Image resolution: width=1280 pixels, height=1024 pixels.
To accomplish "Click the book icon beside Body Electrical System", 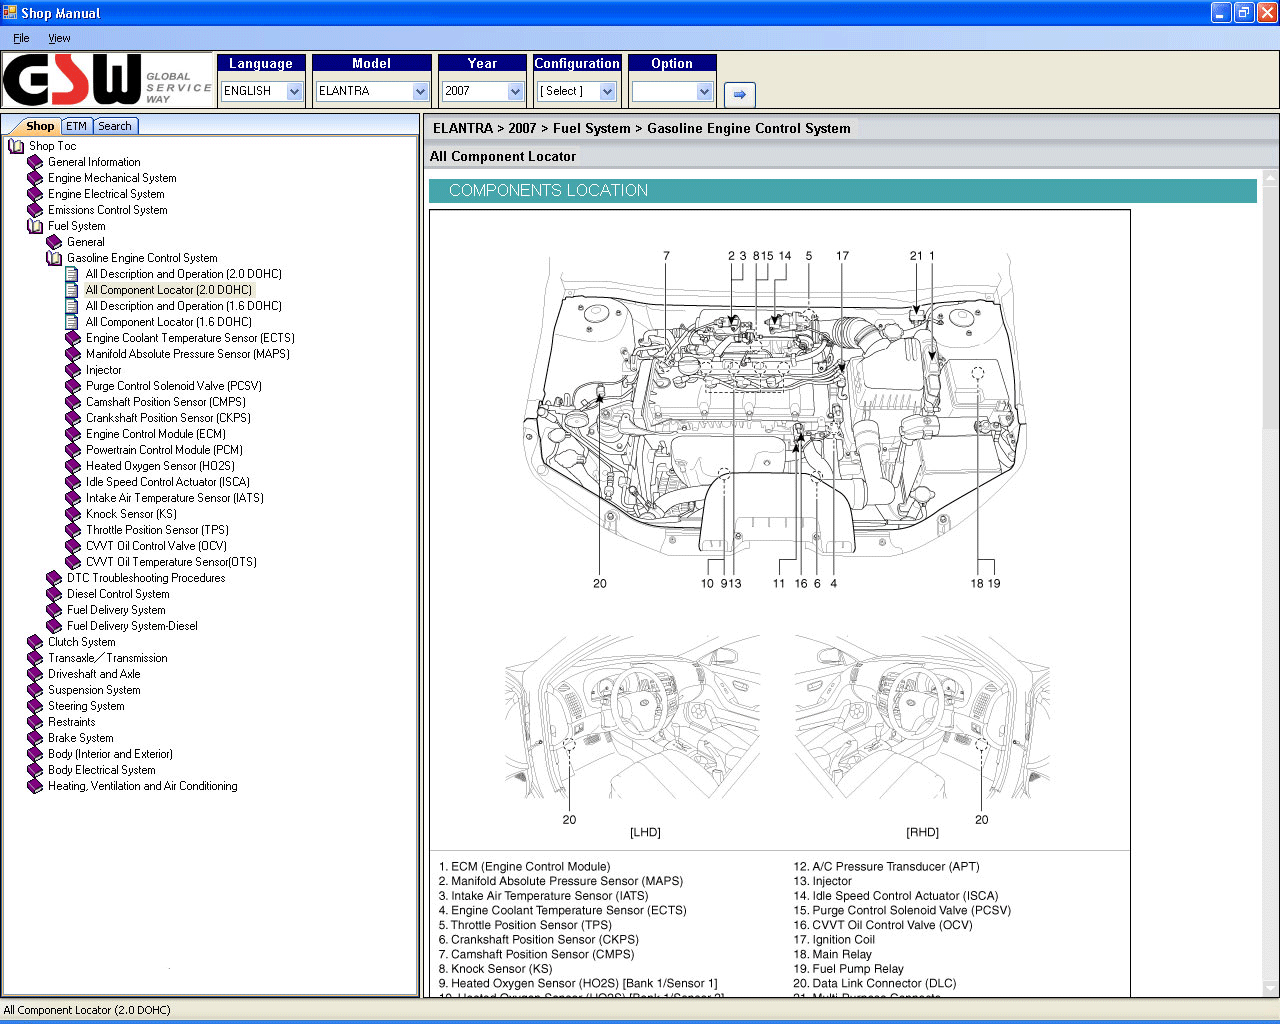I will (35, 770).
